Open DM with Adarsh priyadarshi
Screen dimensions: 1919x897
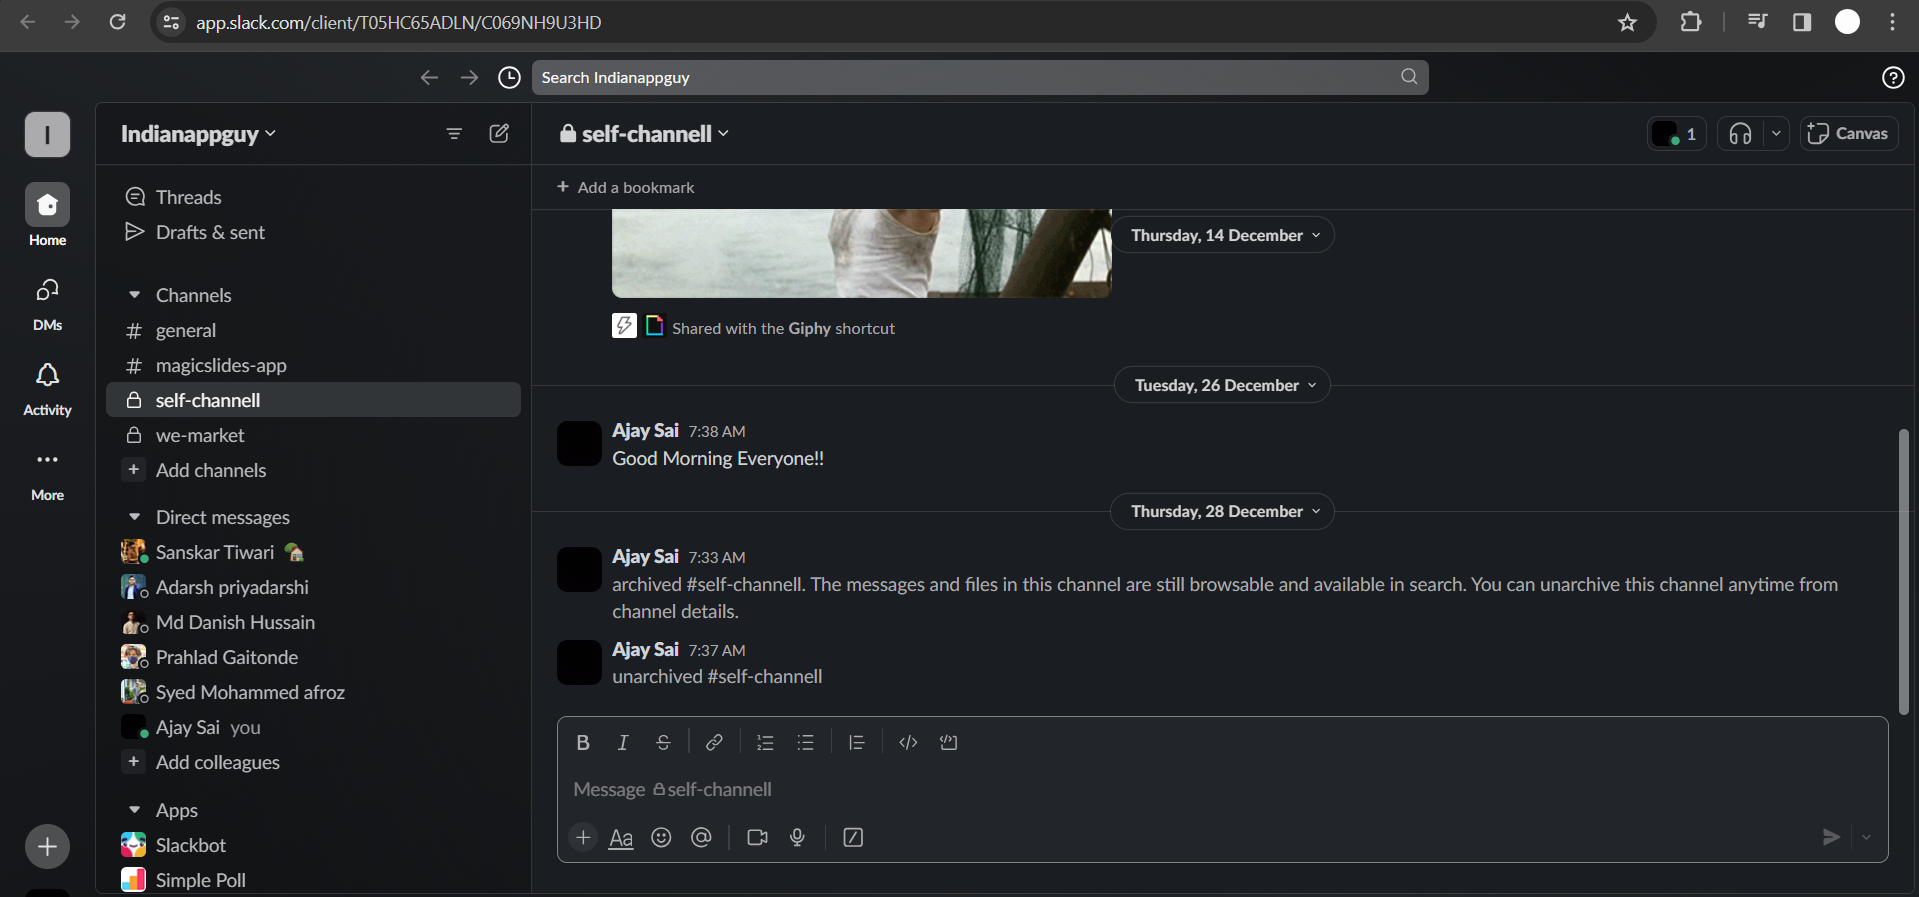[x=313, y=587]
